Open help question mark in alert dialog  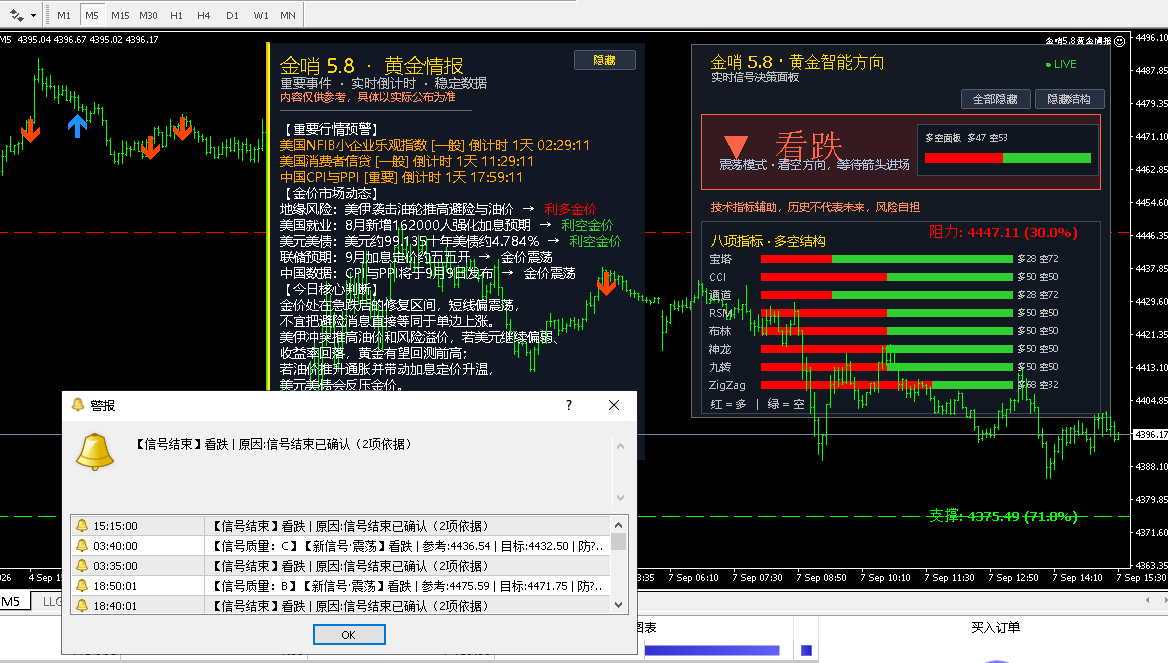coord(569,405)
